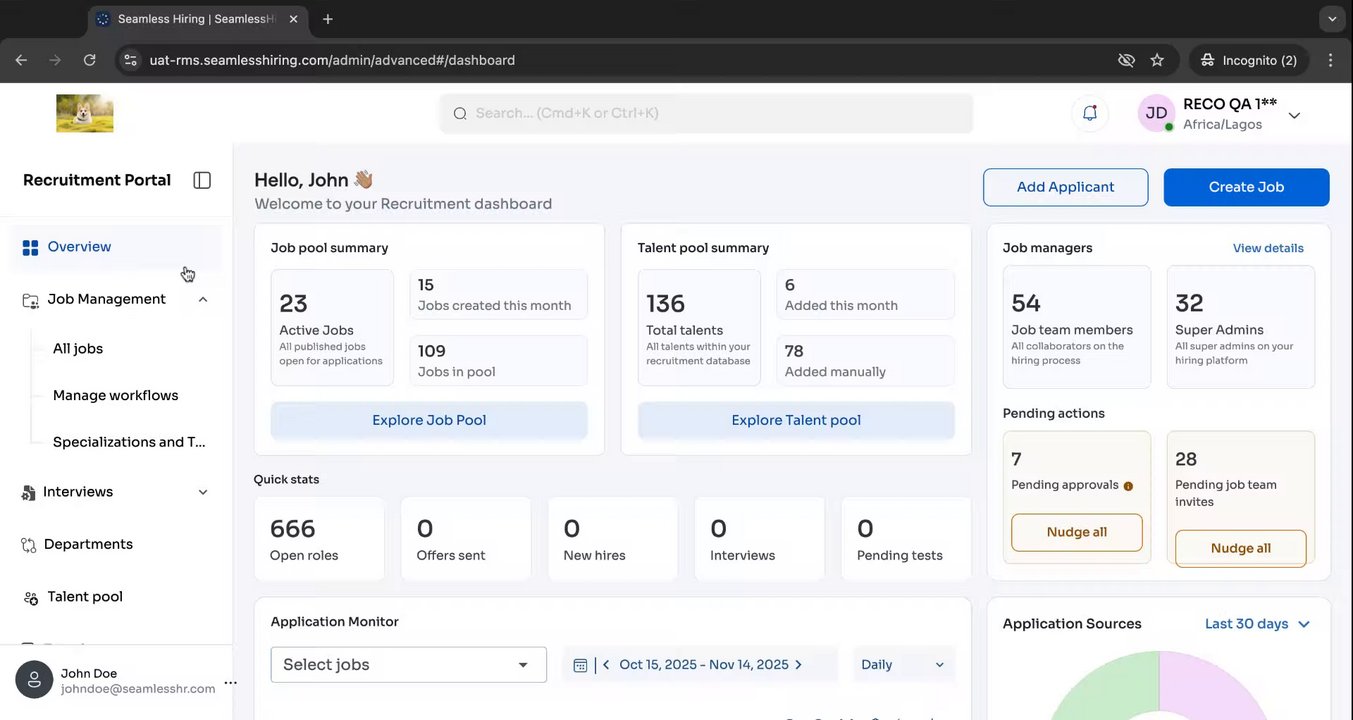Open the Departments menu item
This screenshot has height=720, width=1353.
coord(88,544)
